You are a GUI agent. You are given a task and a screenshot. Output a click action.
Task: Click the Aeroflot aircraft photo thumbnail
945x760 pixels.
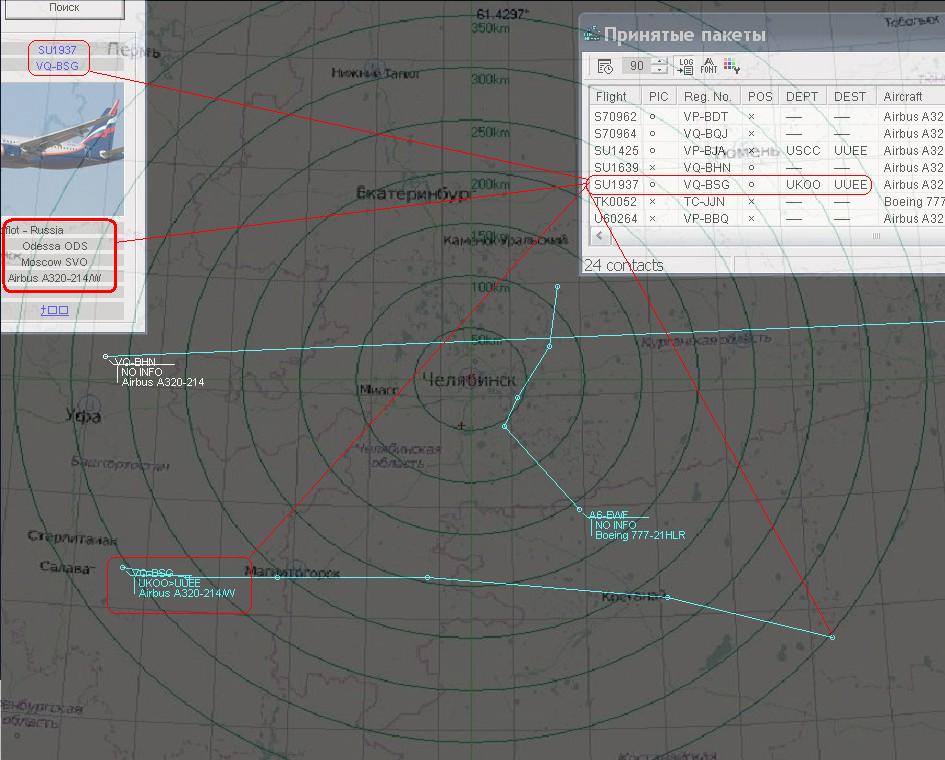pos(64,148)
